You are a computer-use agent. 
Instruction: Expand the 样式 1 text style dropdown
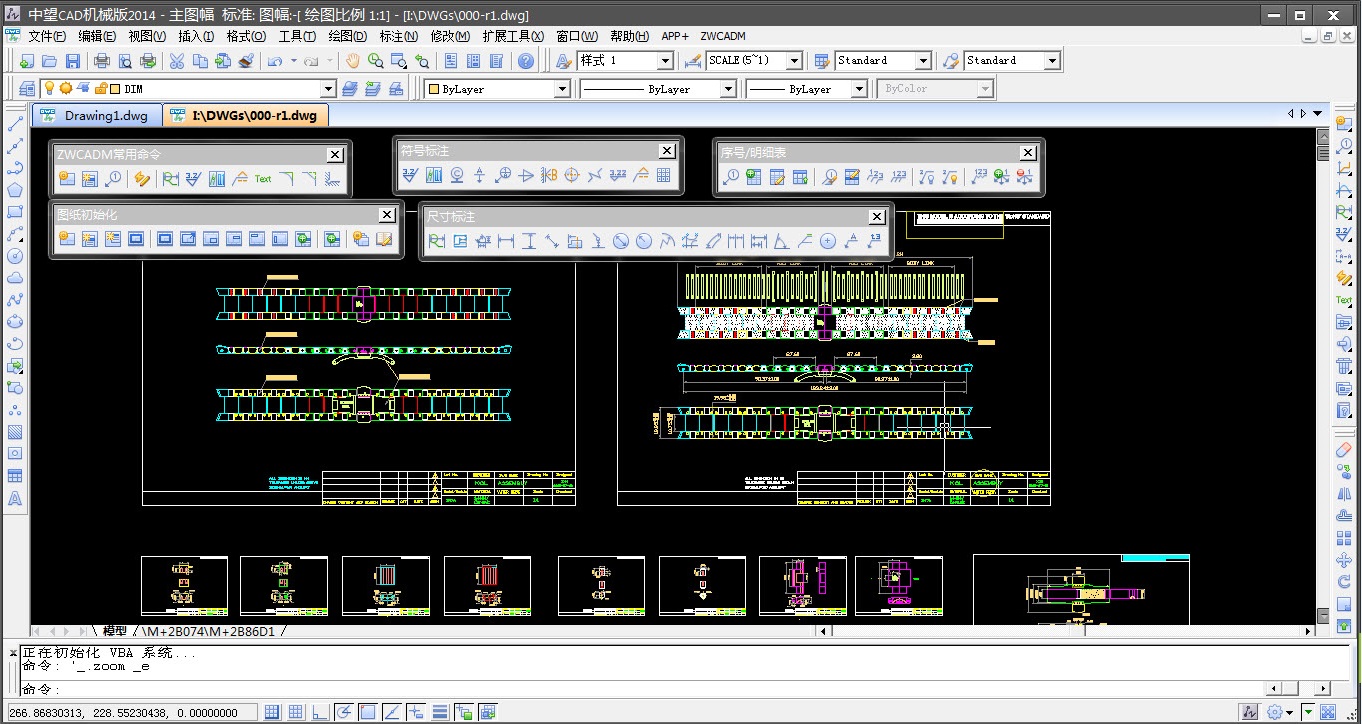(665, 61)
